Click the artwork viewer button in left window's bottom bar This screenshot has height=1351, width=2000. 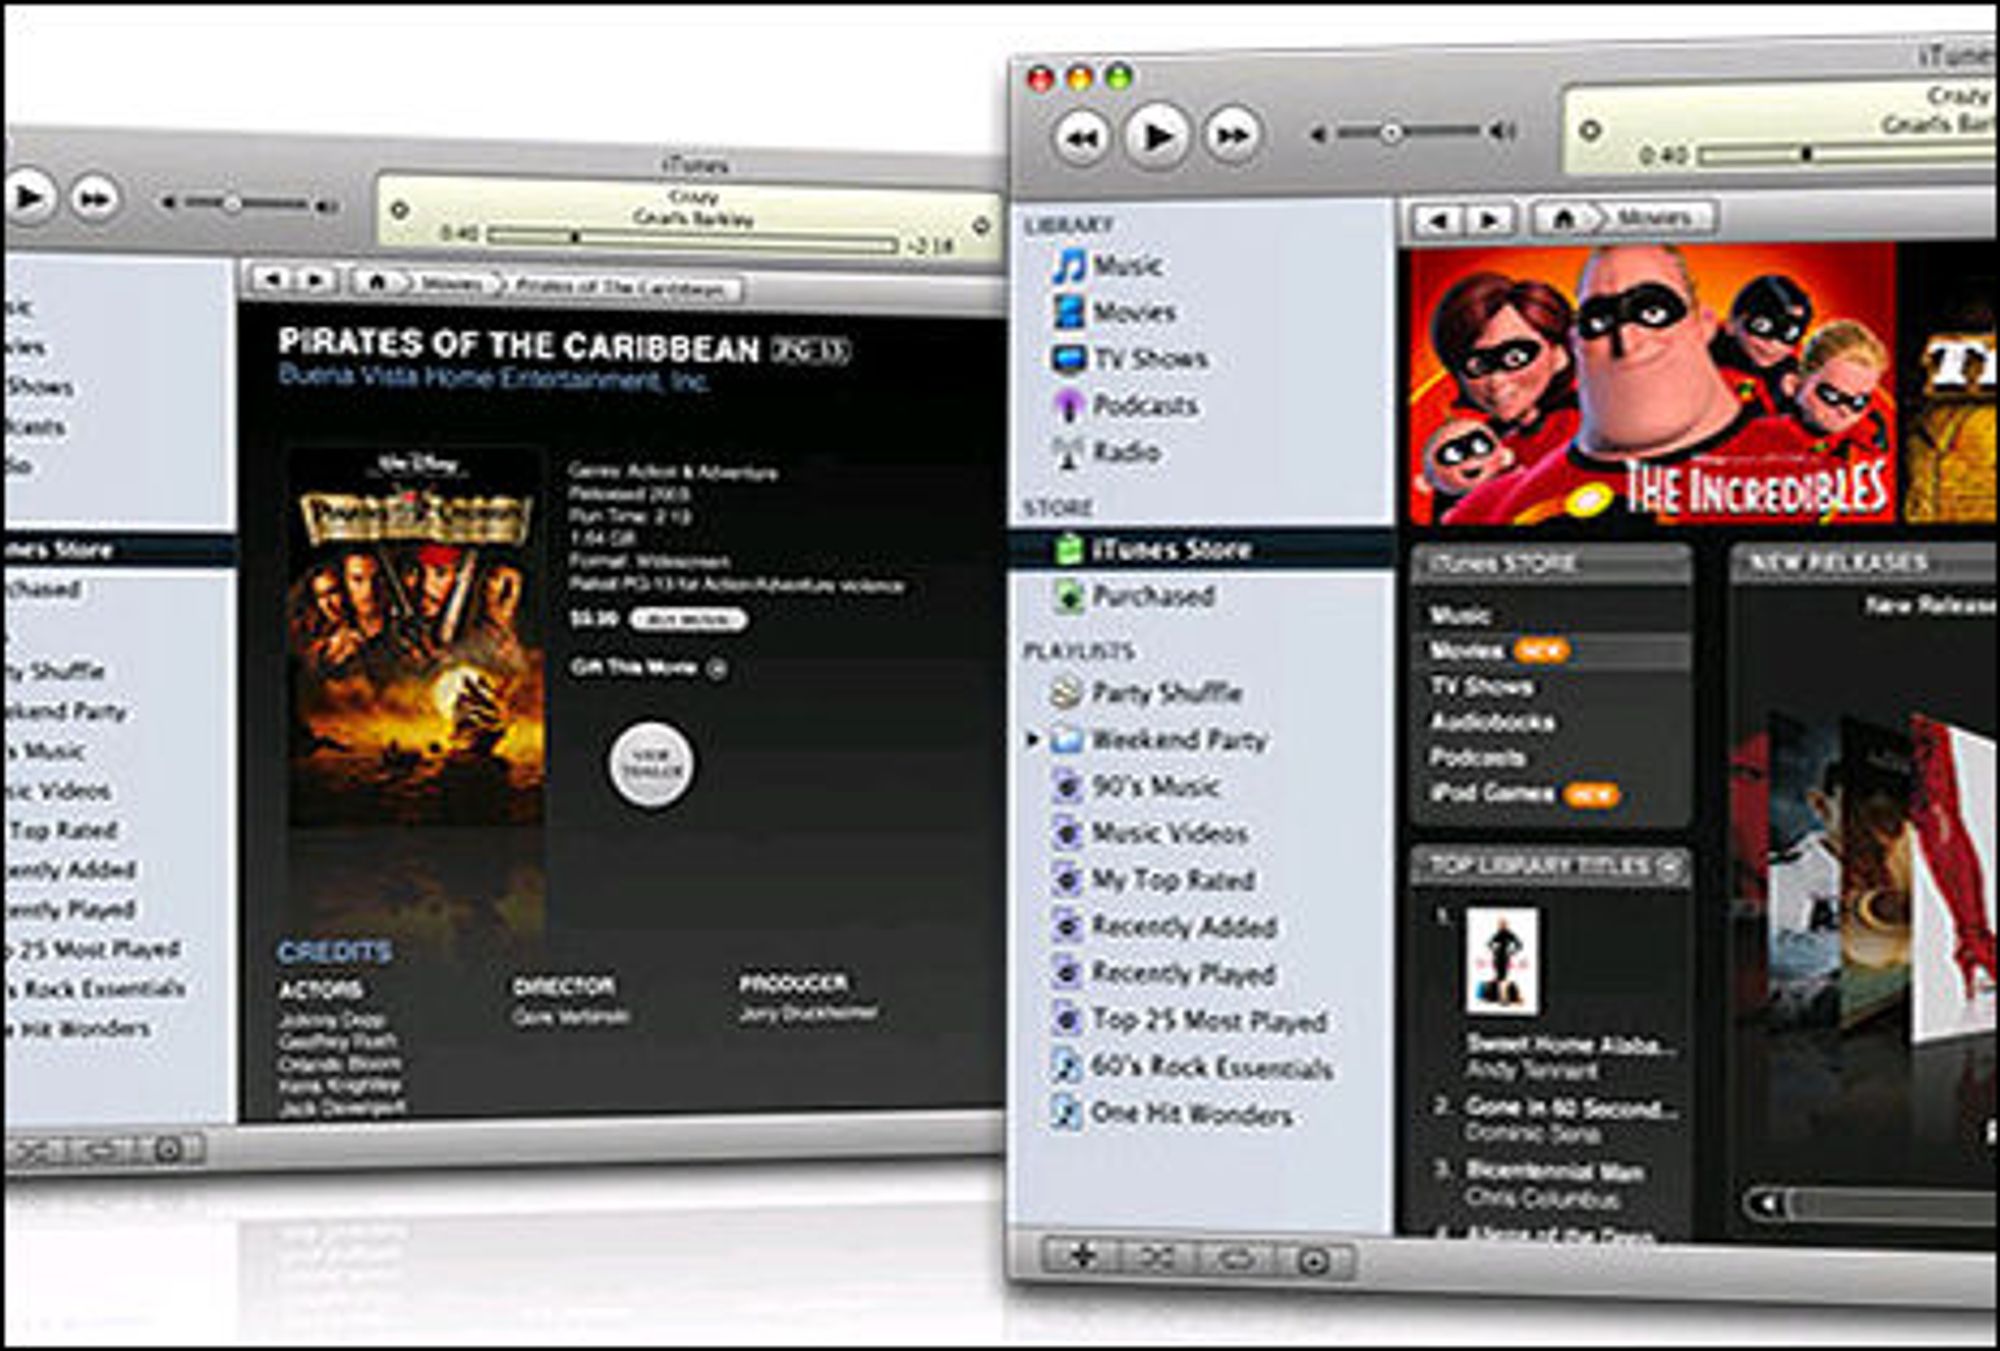(171, 1148)
